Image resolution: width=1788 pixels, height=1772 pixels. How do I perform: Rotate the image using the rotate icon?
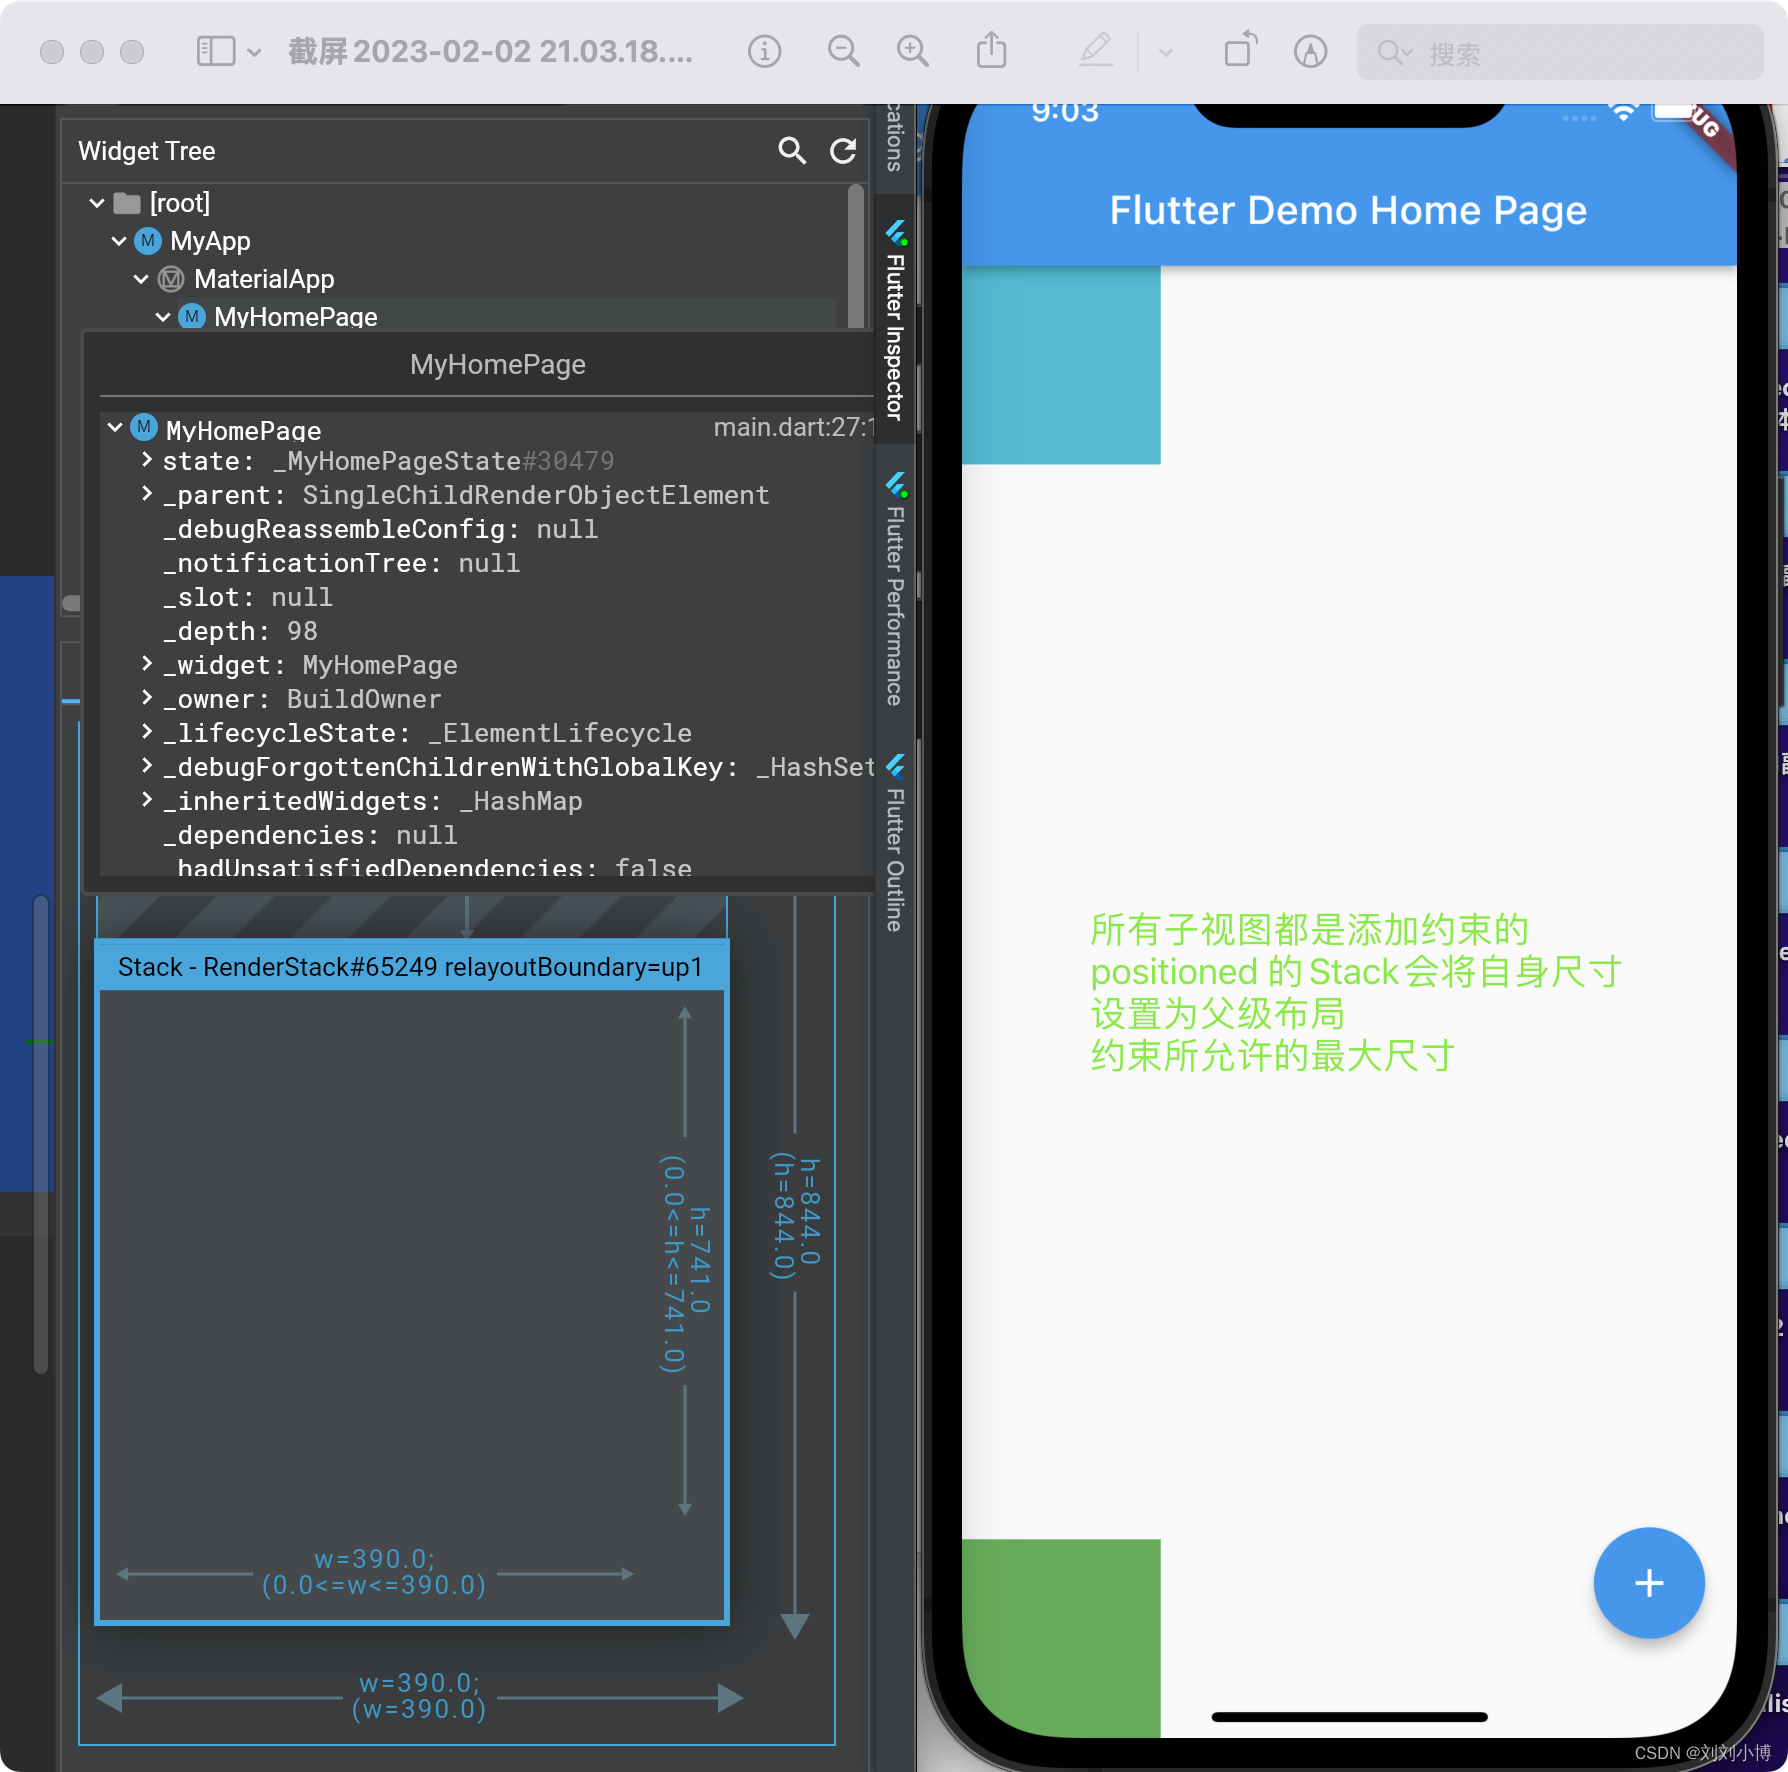pos(1240,50)
